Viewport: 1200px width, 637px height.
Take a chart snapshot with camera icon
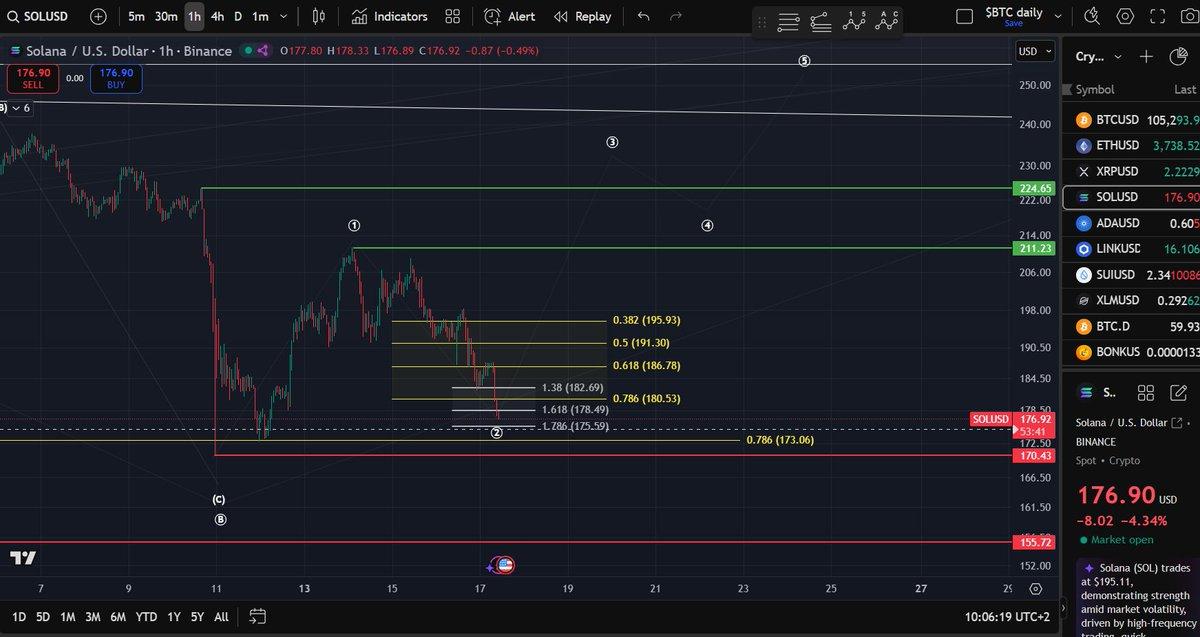click(x=1188, y=16)
